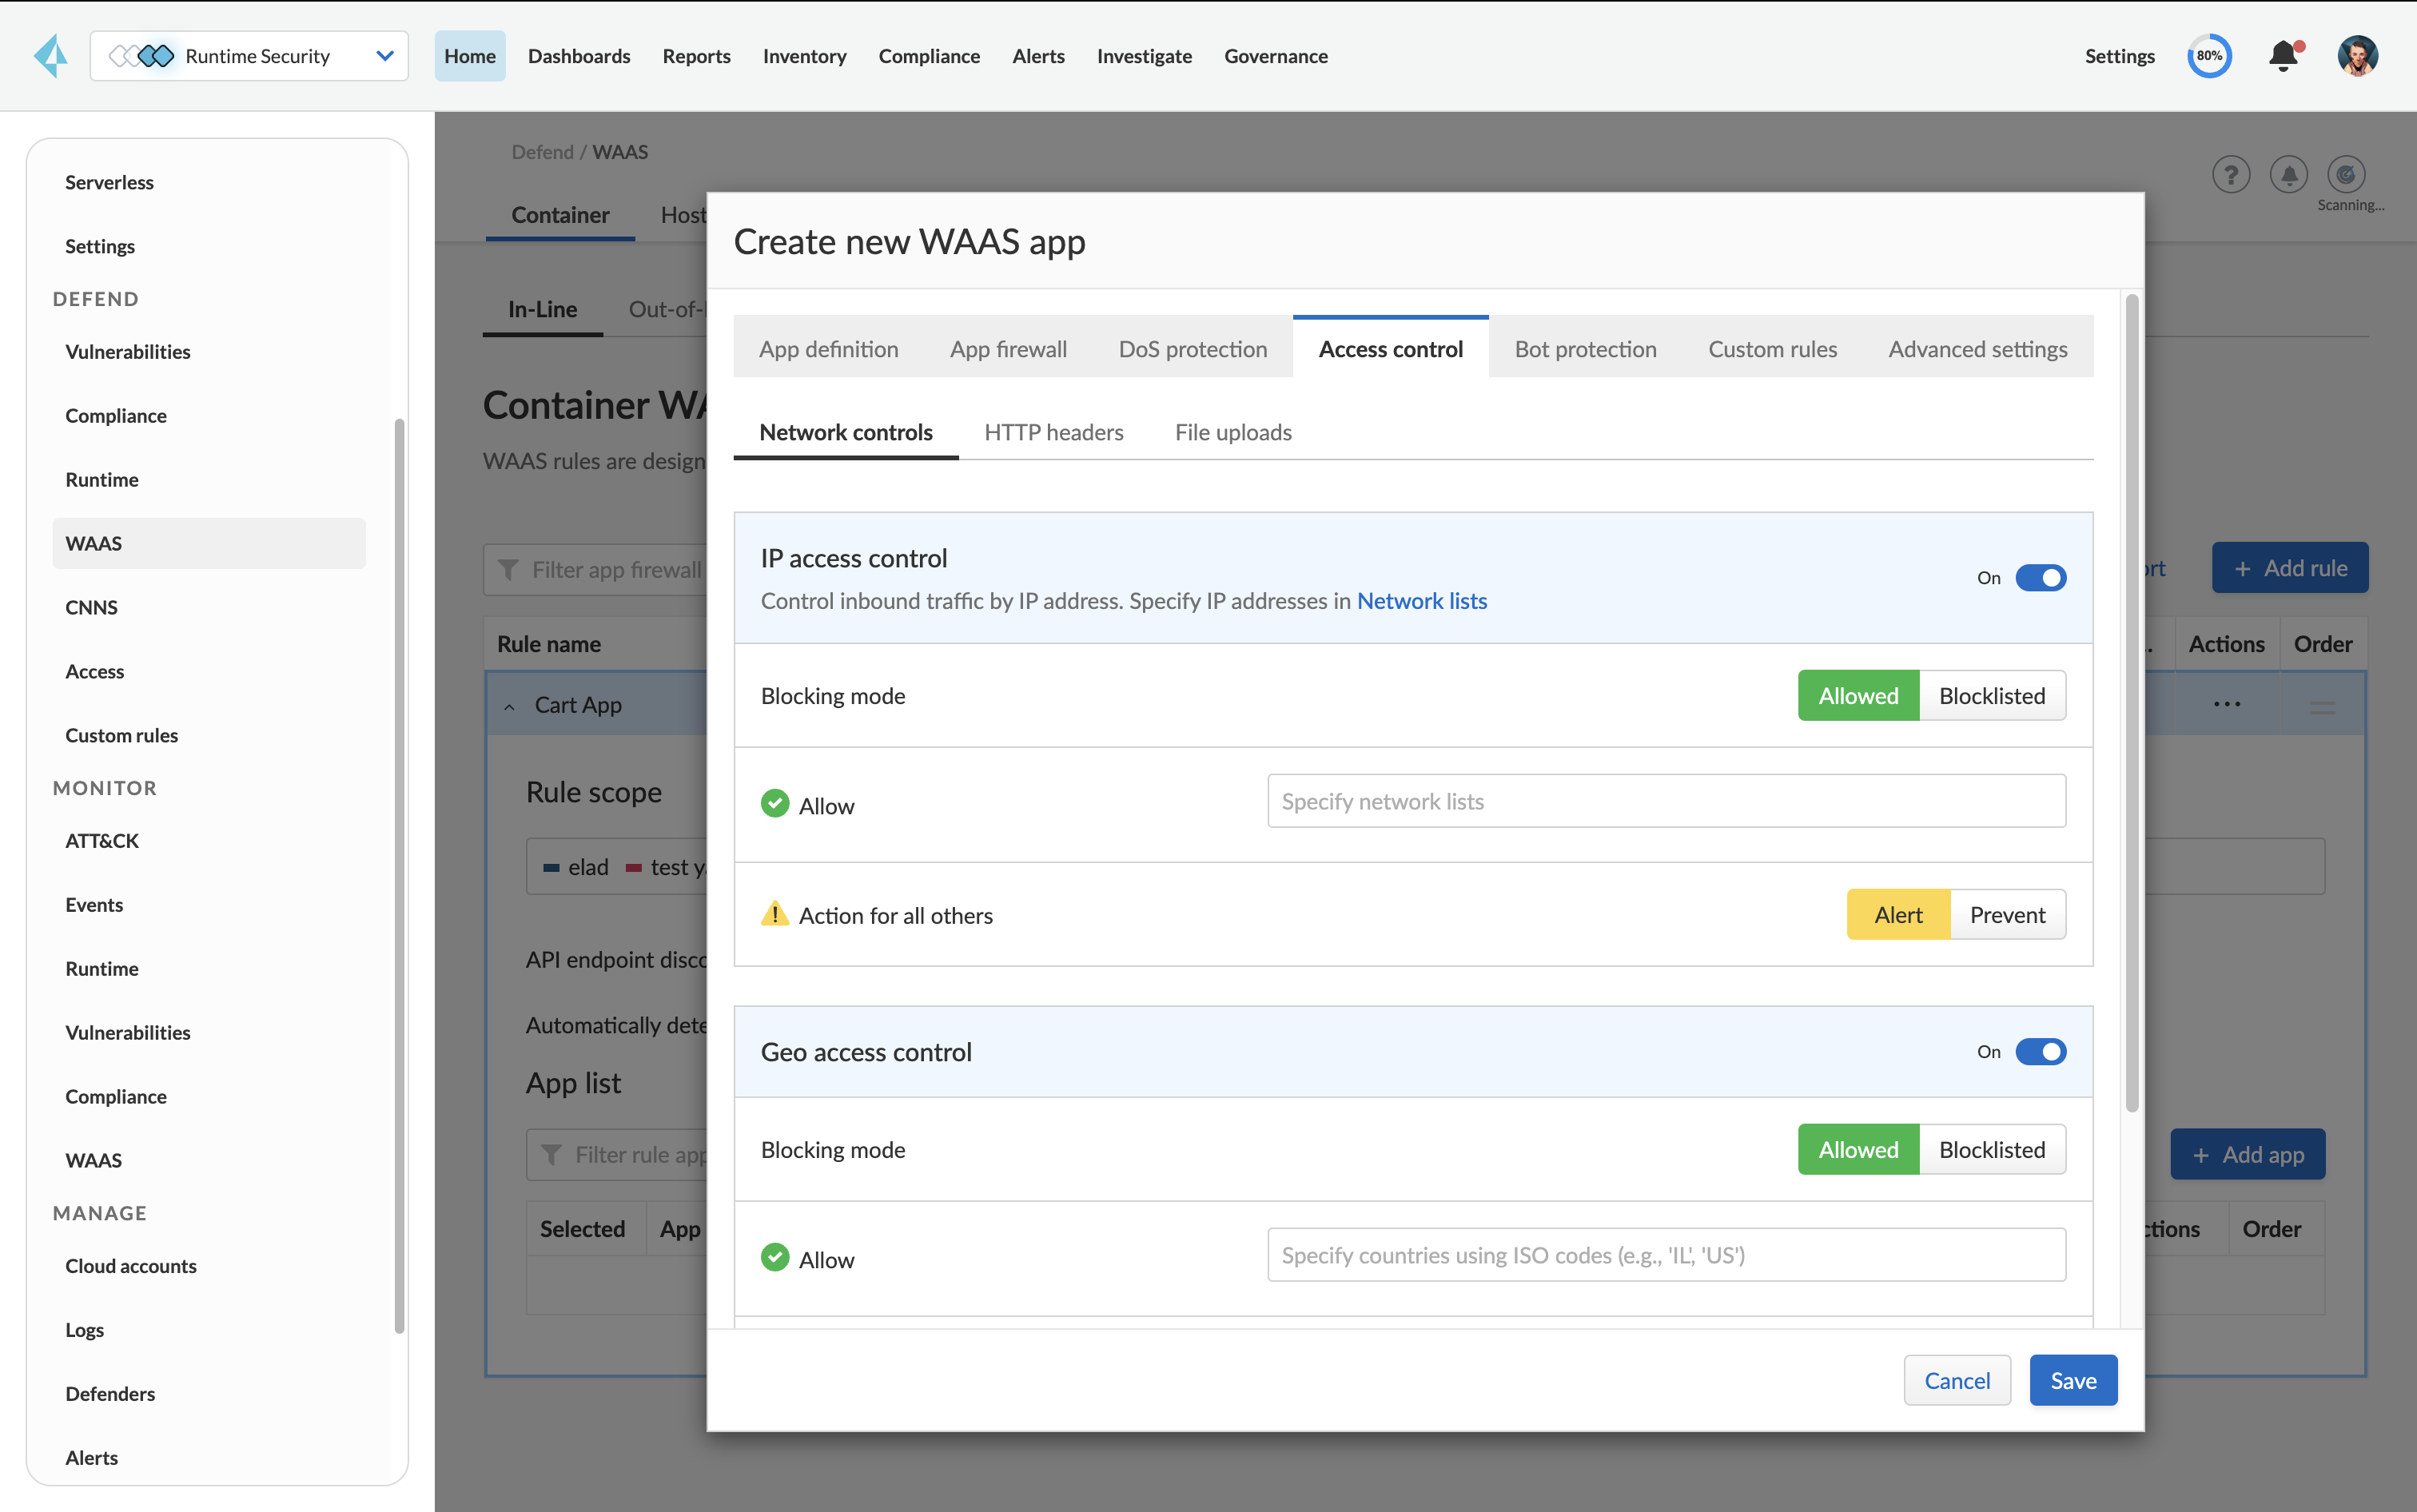Turn off IP access control toggle

[x=2040, y=578]
